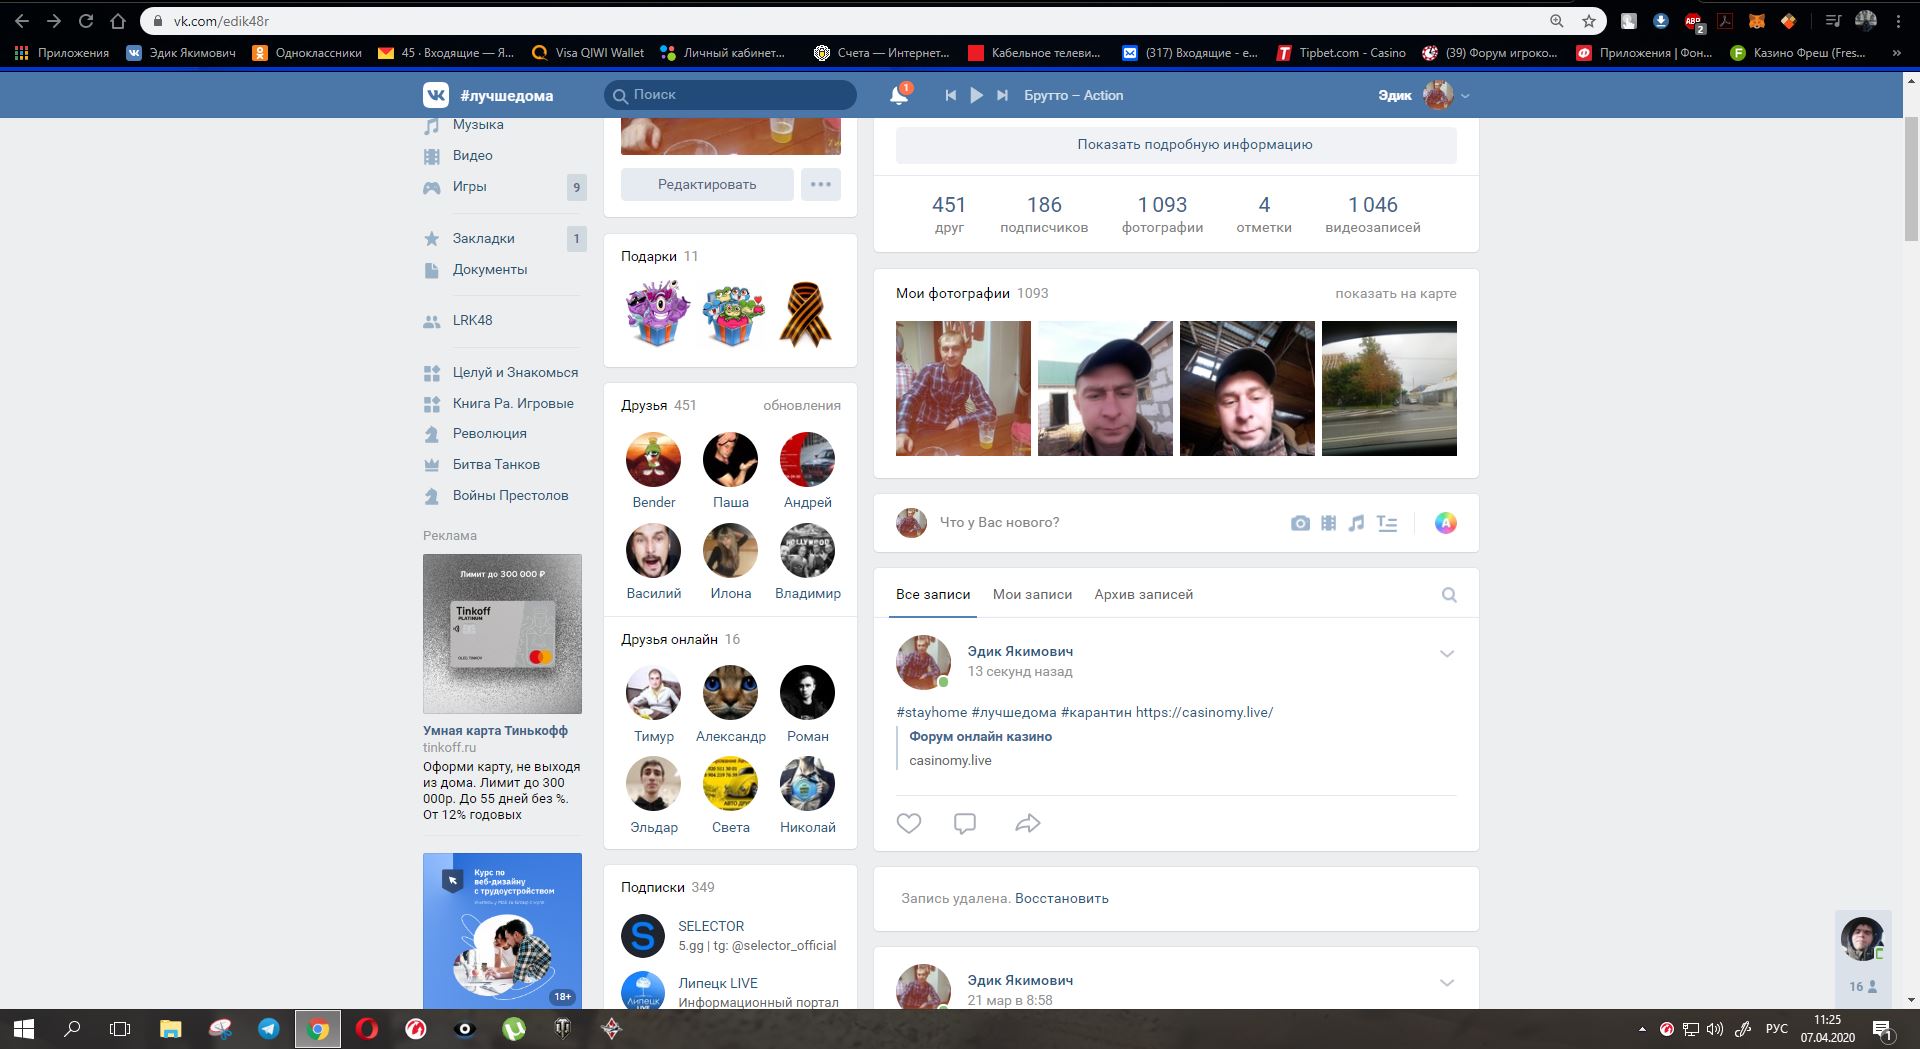Viewport: 1920px width, 1049px height.
Task: Click показать на карте link
Action: pyautogui.click(x=1396, y=294)
